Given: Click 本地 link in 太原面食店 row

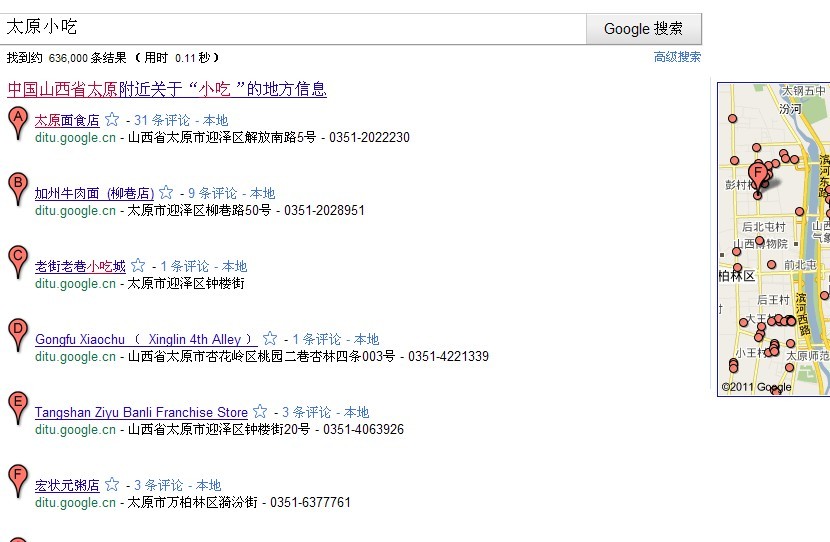Looking at the screenshot, I should 215,121.
